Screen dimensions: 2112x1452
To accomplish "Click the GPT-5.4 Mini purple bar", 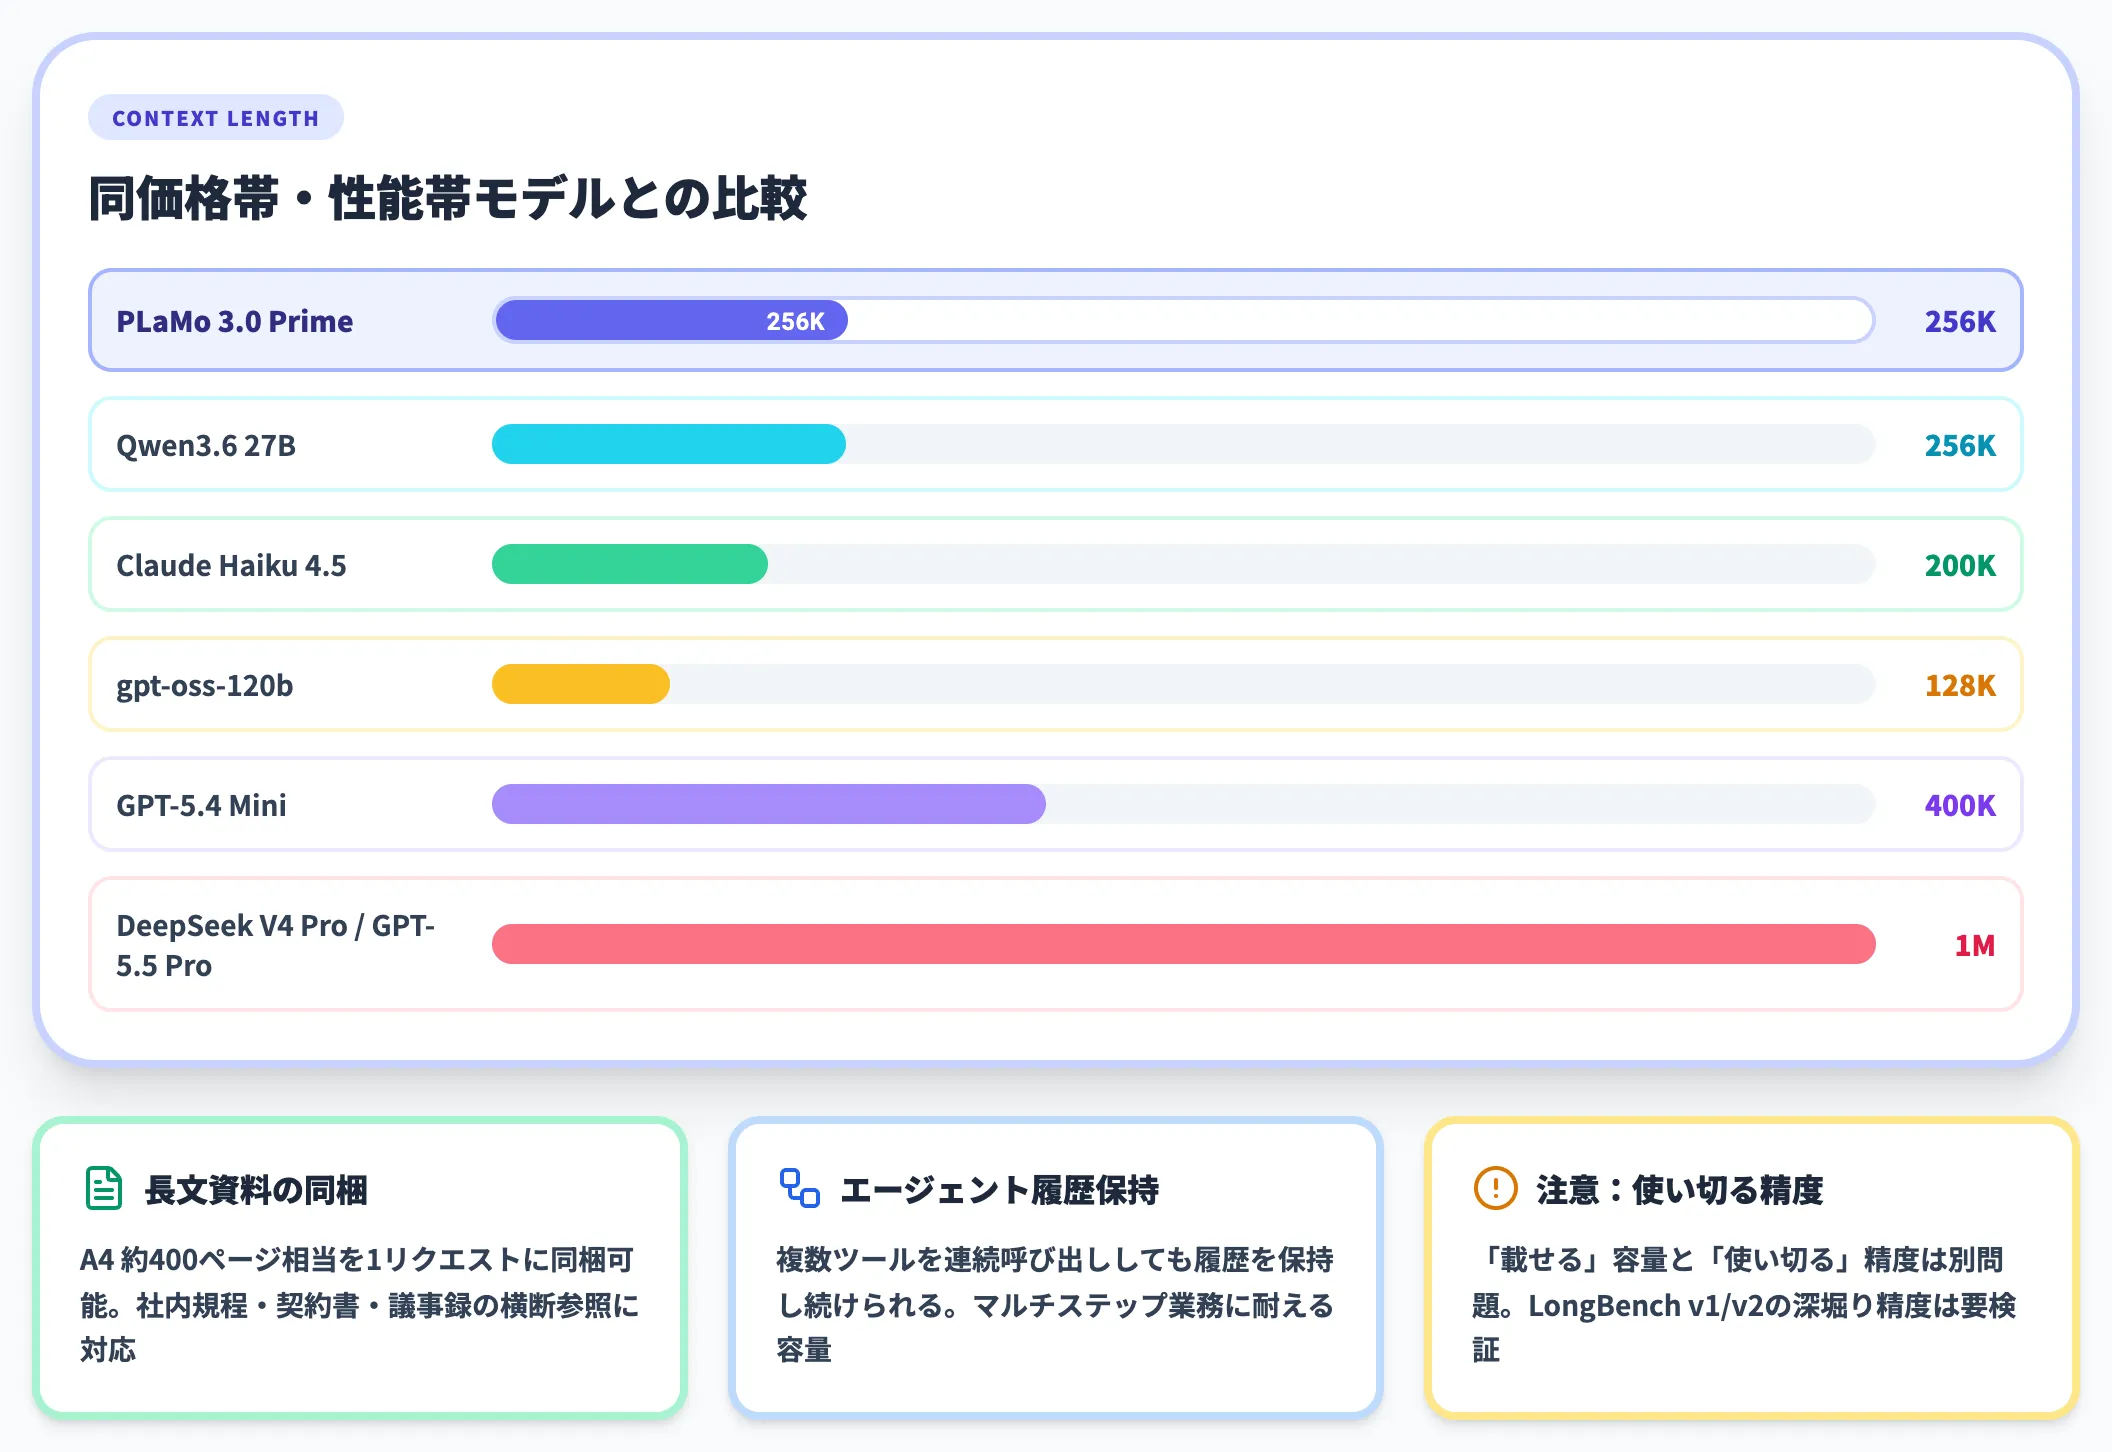I will point(769,804).
